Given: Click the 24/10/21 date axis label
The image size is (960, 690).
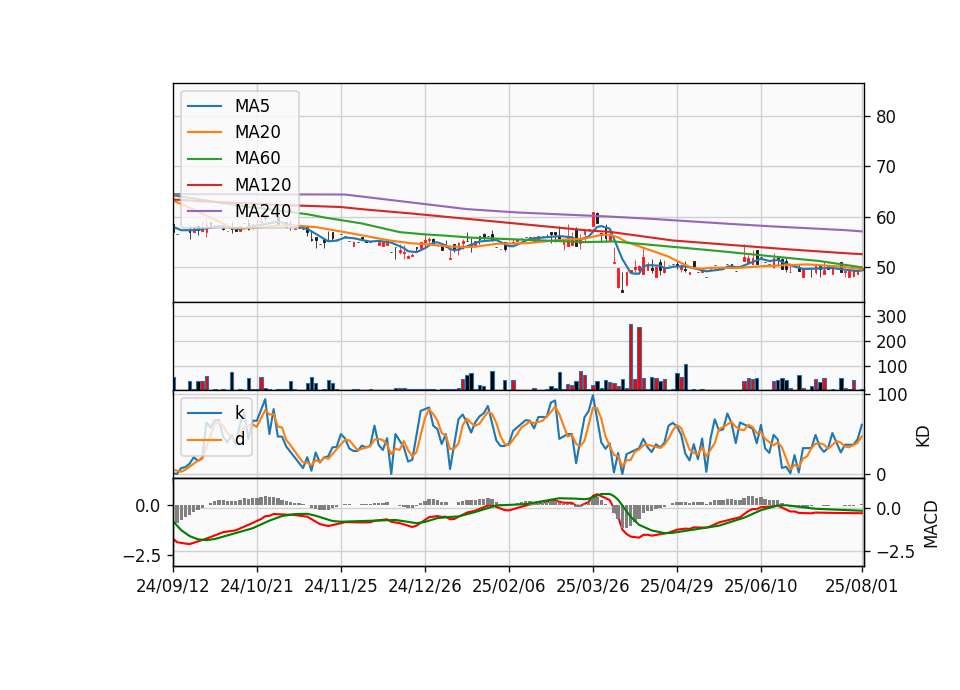Looking at the screenshot, I should pyautogui.click(x=257, y=587).
